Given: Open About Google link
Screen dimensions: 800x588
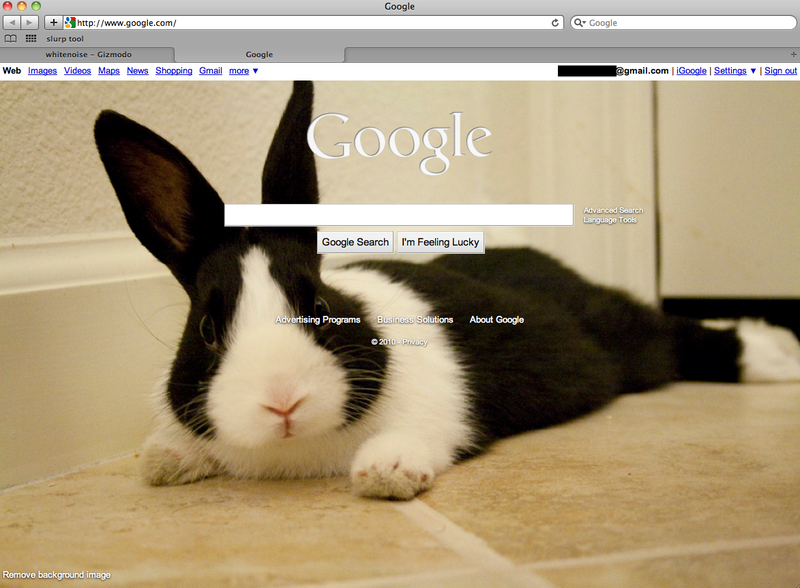Looking at the screenshot, I should 496,320.
